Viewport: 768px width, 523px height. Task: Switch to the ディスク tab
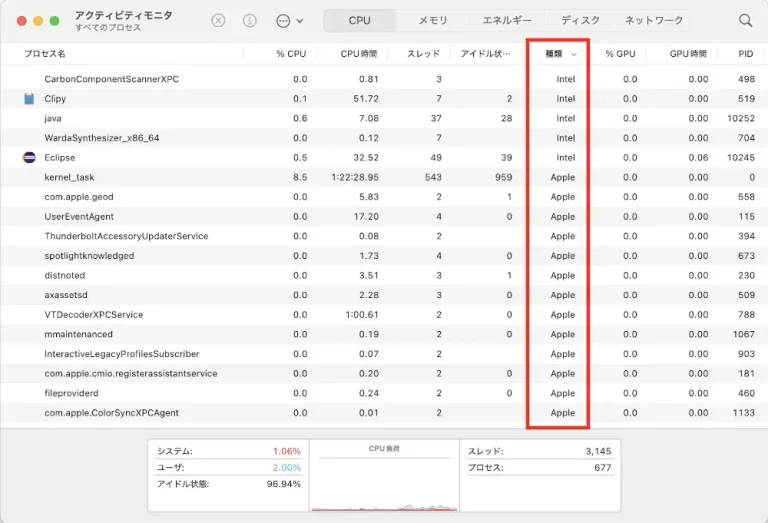click(580, 21)
